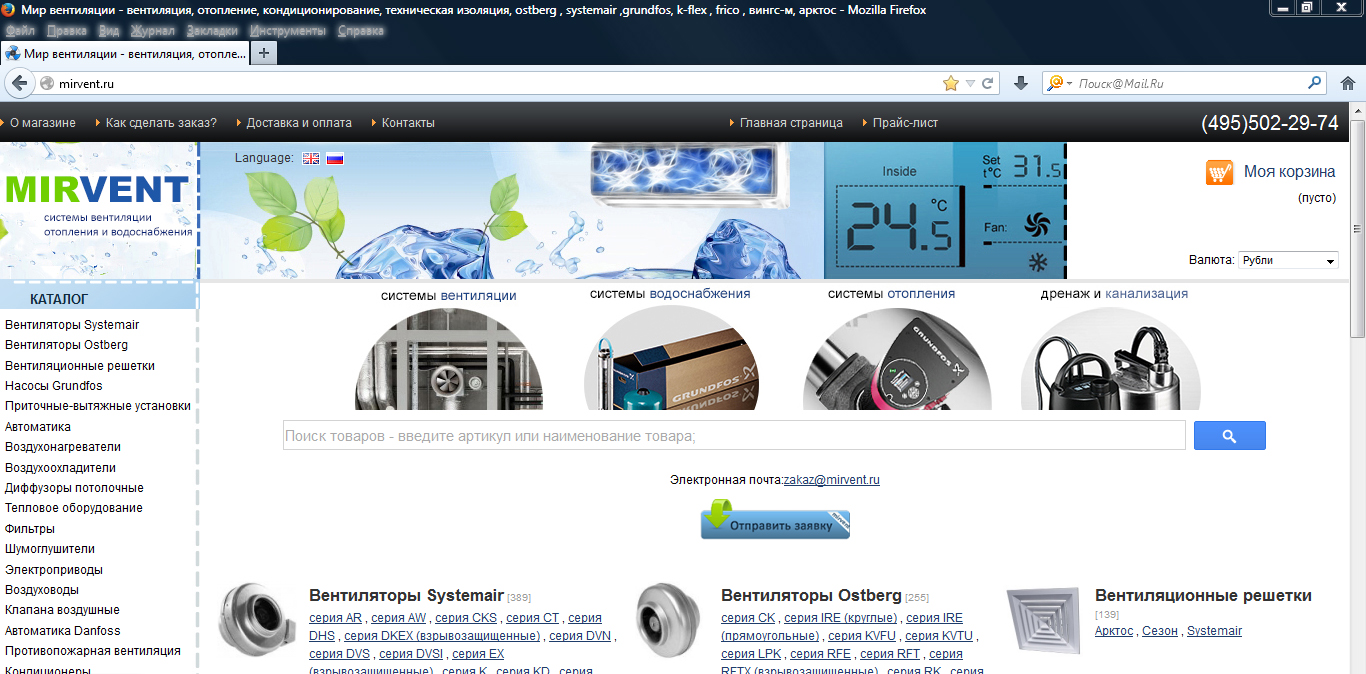Open the Прайс-лист link
The height and width of the screenshot is (674, 1366).
tap(905, 123)
